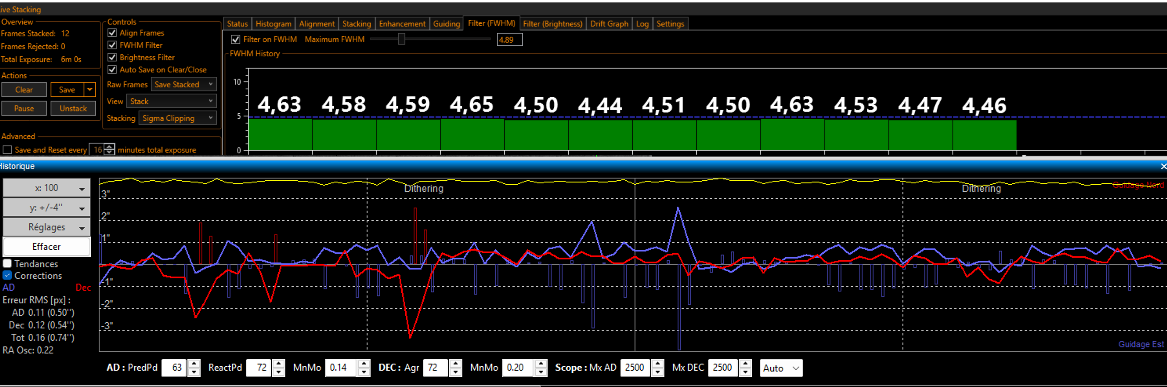Enable the Tendances checkbox
The width and height of the screenshot is (1167, 387).
pyautogui.click(x=7, y=263)
